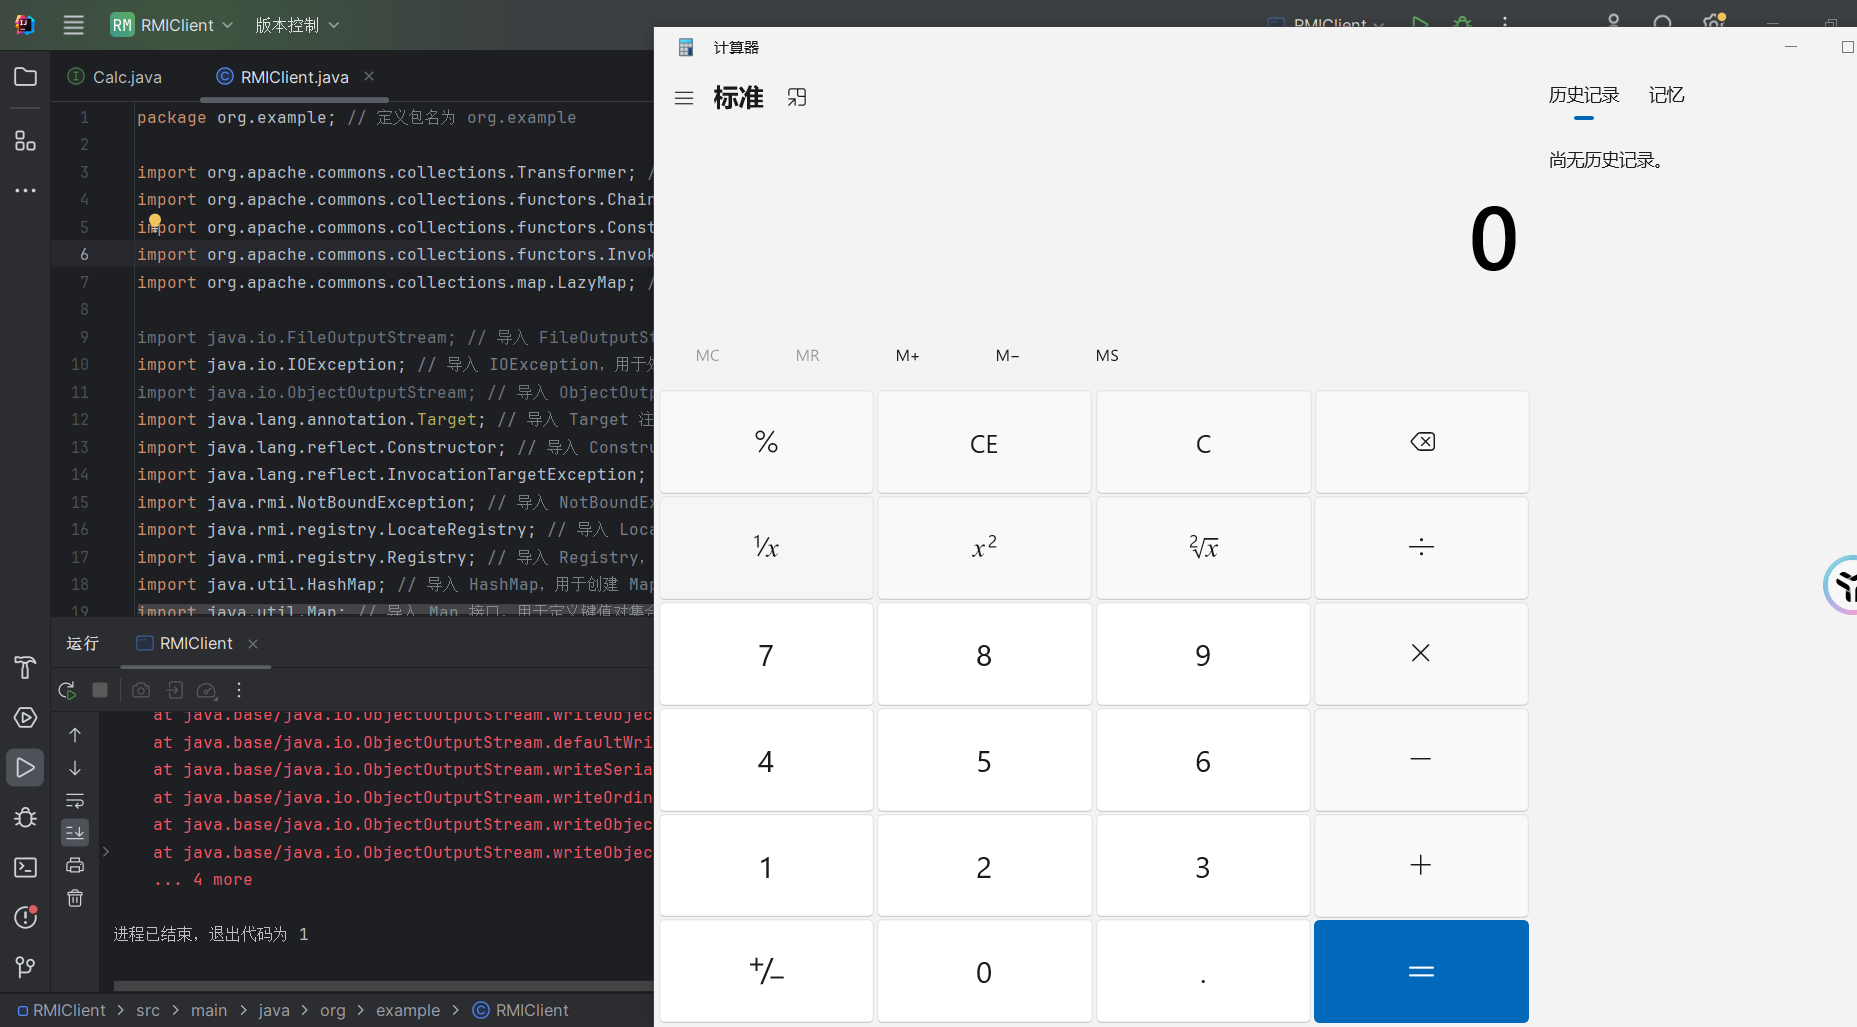Open the calculator hamburger navigation menu
The width and height of the screenshot is (1857, 1027).
[x=684, y=98]
